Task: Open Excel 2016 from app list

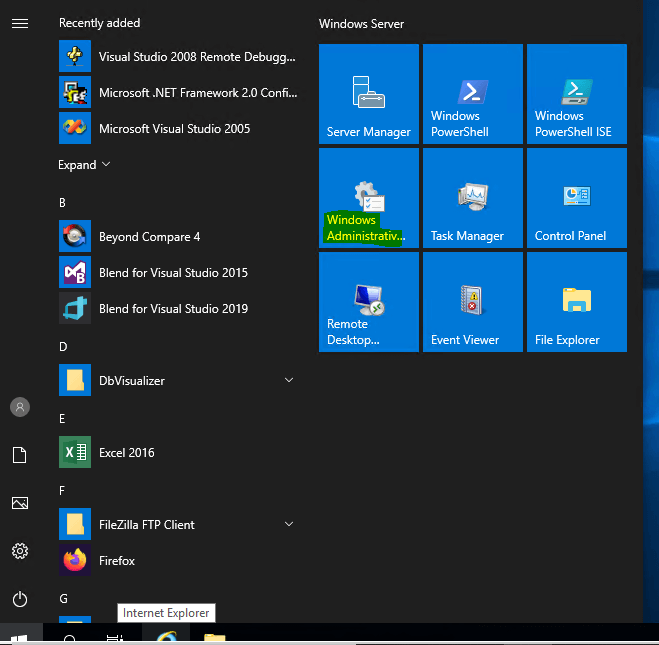Action: [179, 452]
